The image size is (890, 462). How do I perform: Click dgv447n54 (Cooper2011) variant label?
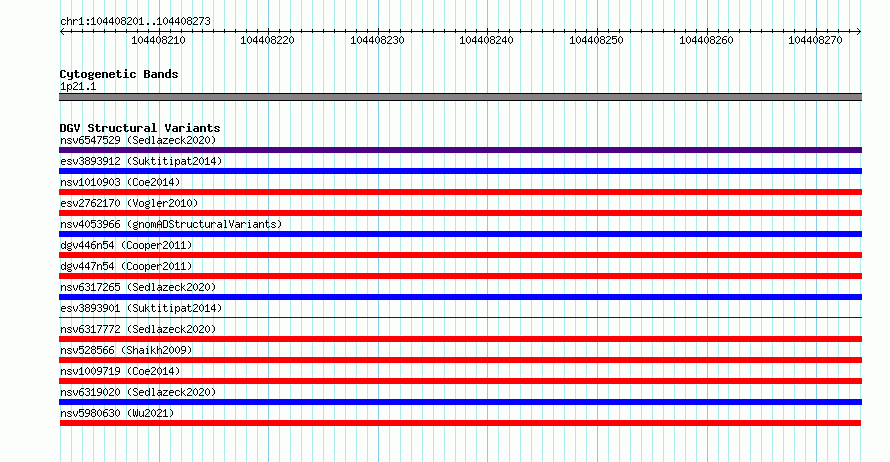[x=126, y=266]
